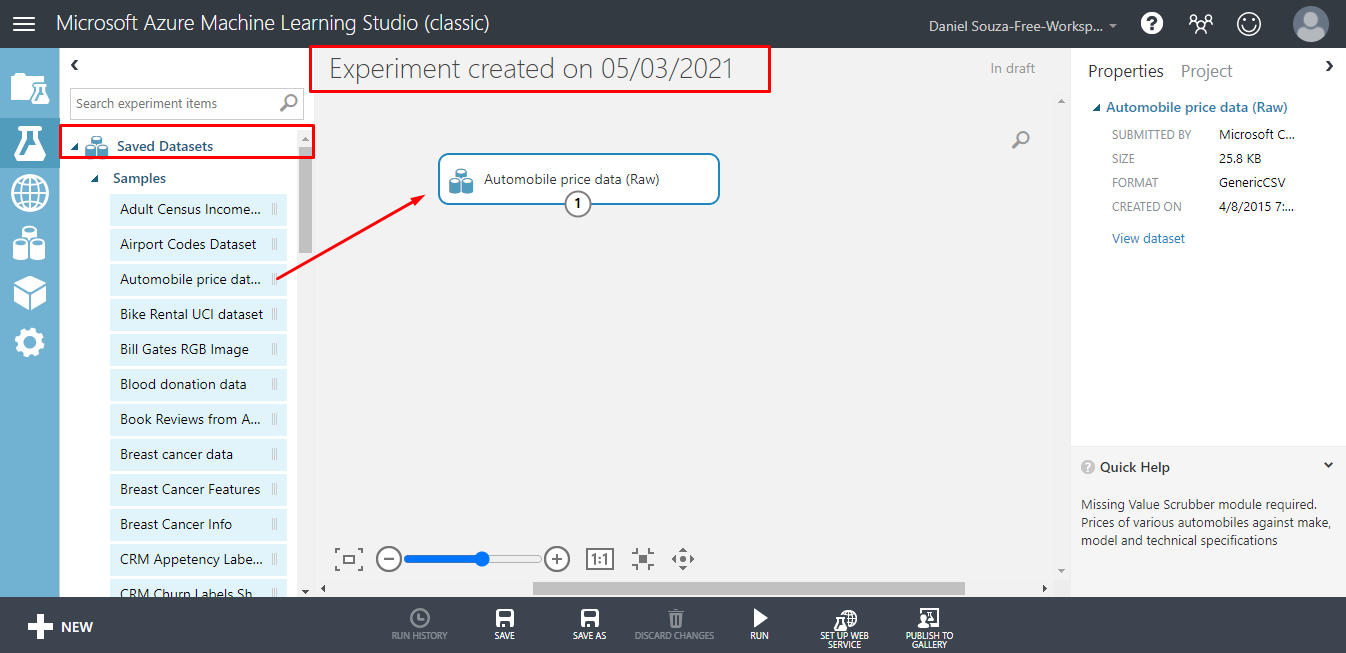The image size is (1346, 653).
Task: Click the Help question mark icon
Action: tap(1152, 23)
